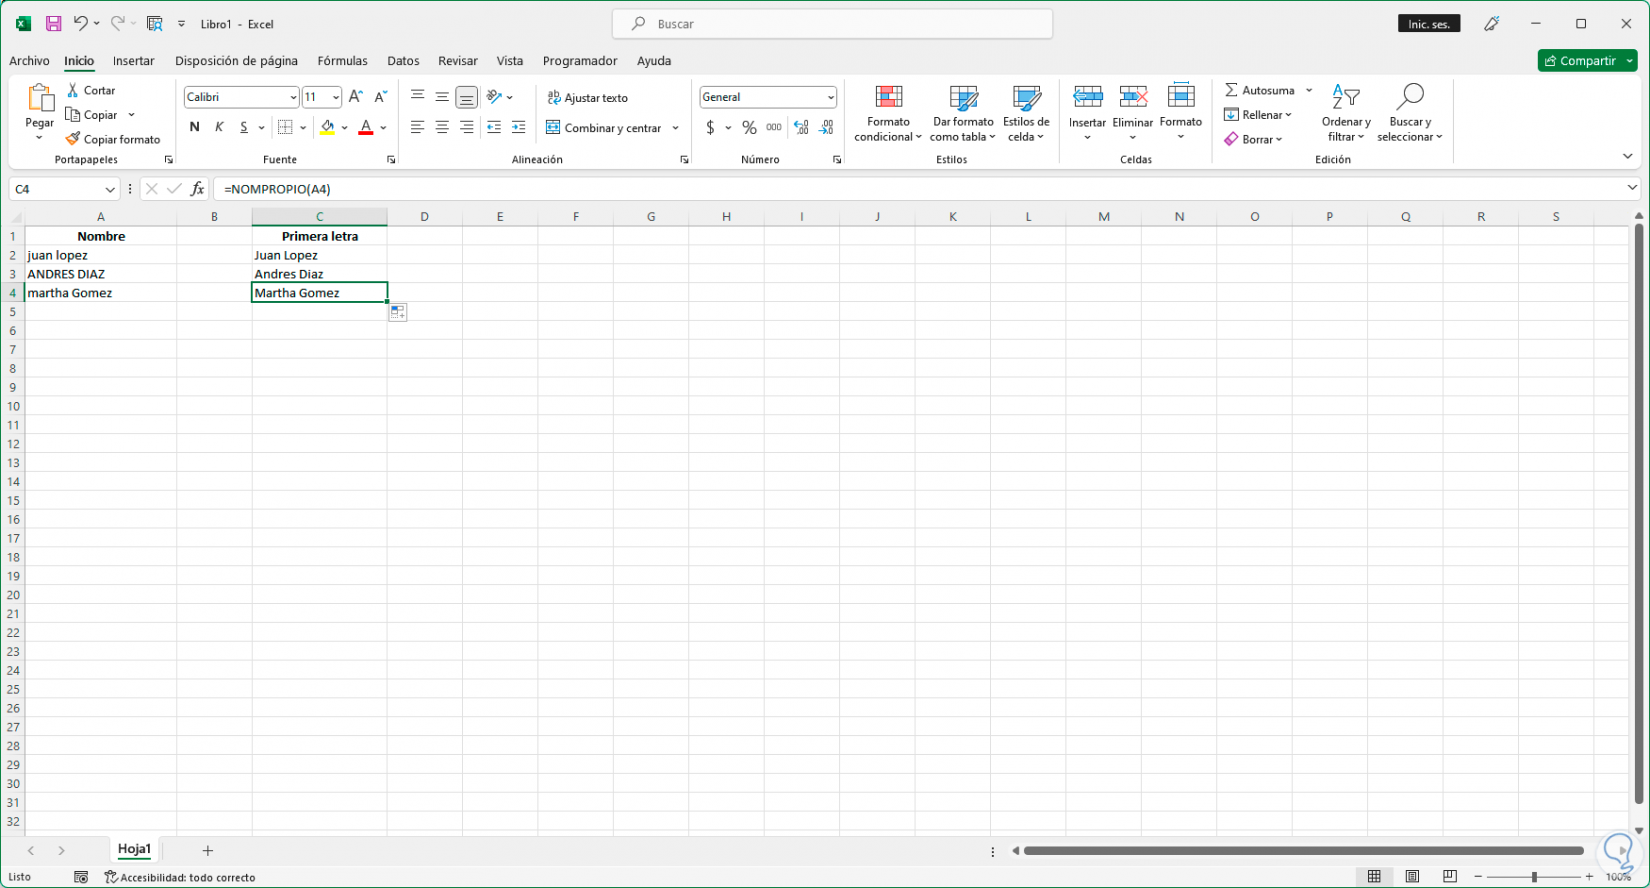Expand Combinar y centrar arrow options
1650x888 pixels.
coord(676,127)
